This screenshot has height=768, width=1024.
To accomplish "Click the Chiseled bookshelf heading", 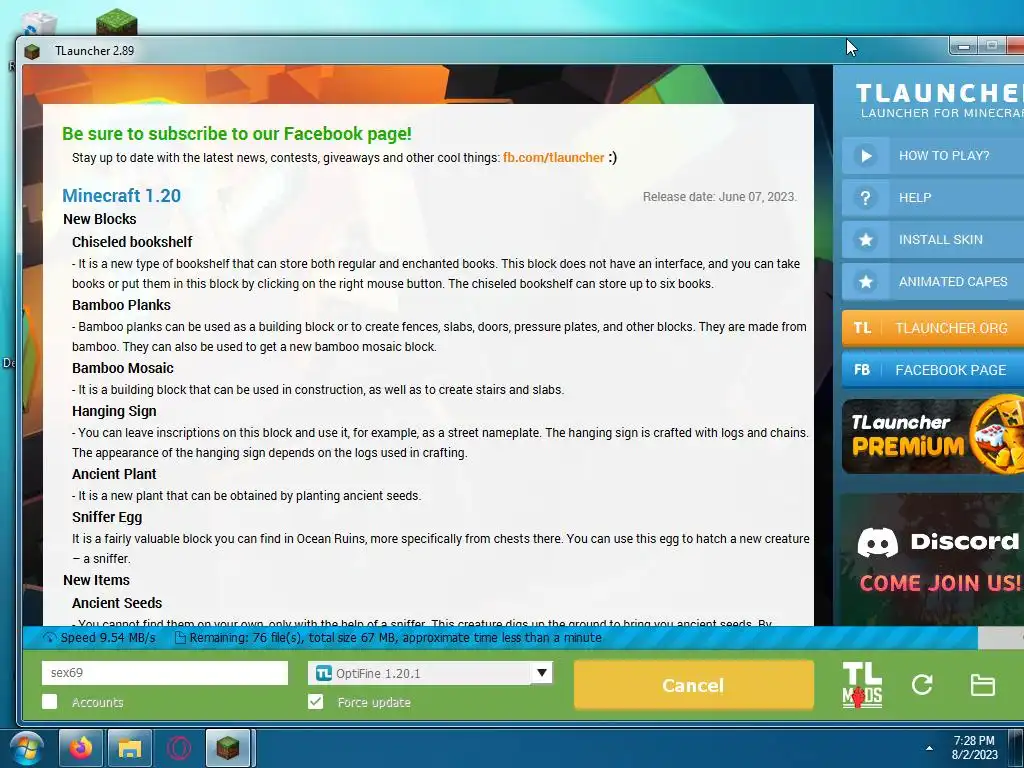I will [x=132, y=242].
